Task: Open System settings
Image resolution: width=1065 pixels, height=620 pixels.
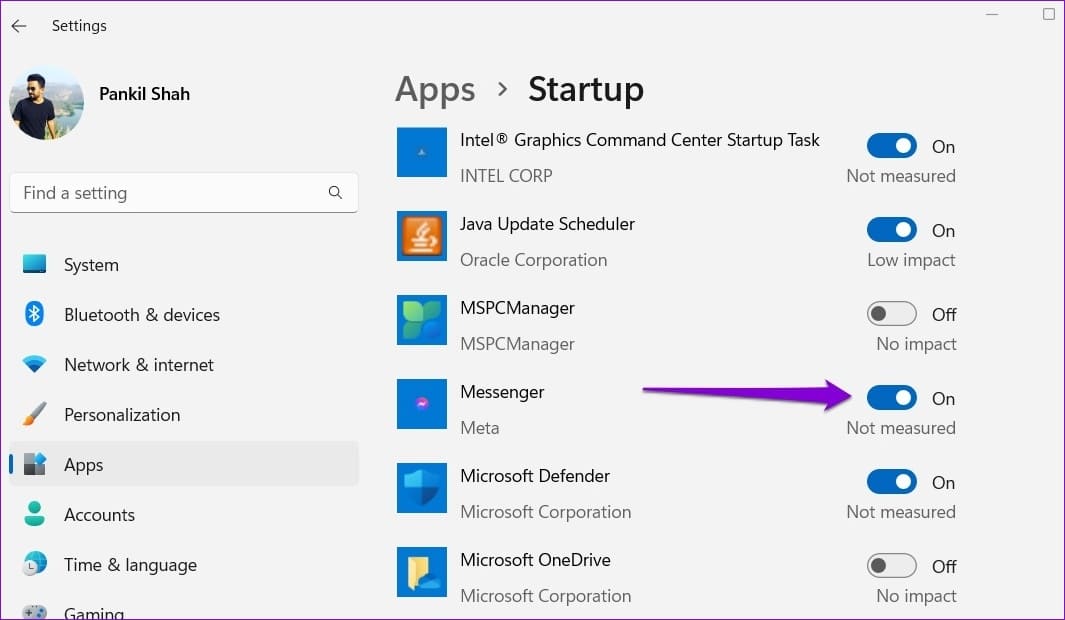Action: (91, 265)
